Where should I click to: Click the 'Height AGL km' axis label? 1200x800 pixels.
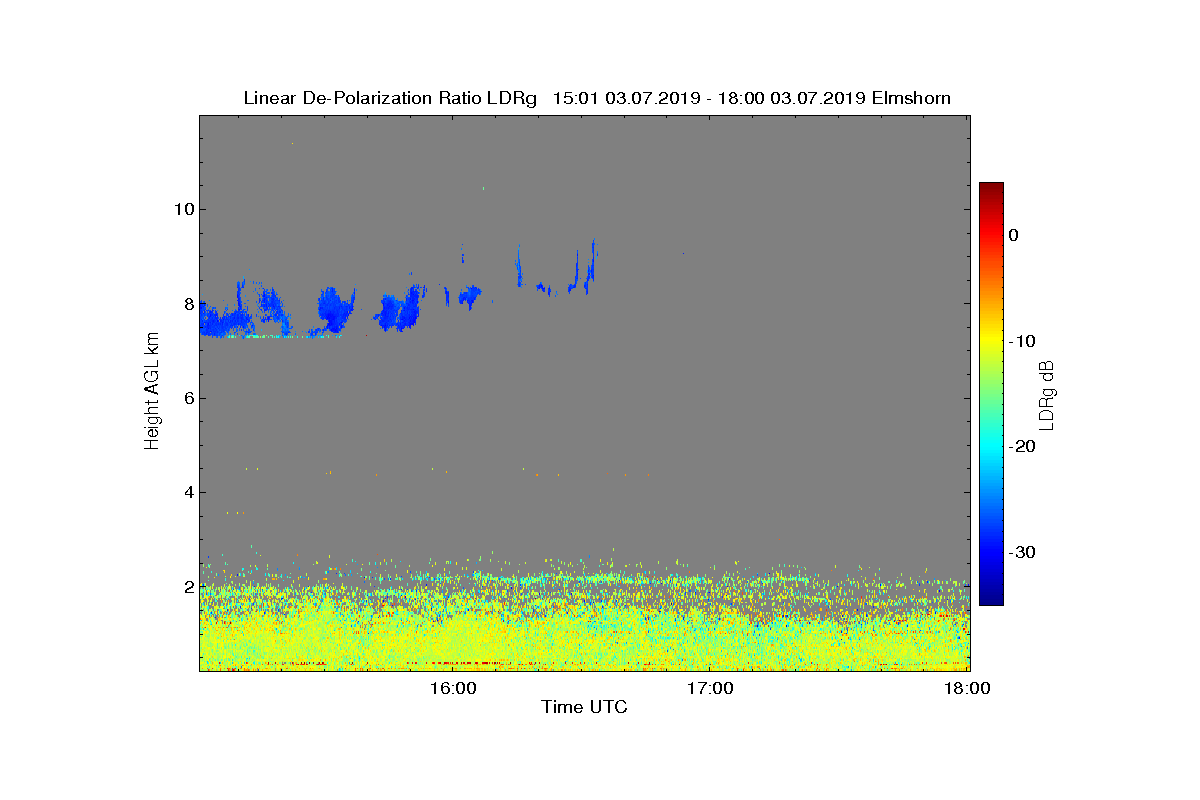tap(152, 392)
